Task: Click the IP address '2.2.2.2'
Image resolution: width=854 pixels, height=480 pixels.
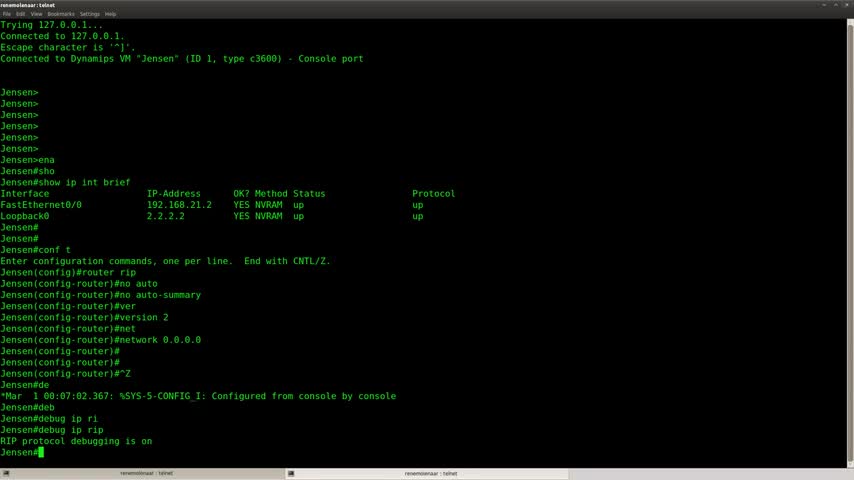Action: point(166,216)
